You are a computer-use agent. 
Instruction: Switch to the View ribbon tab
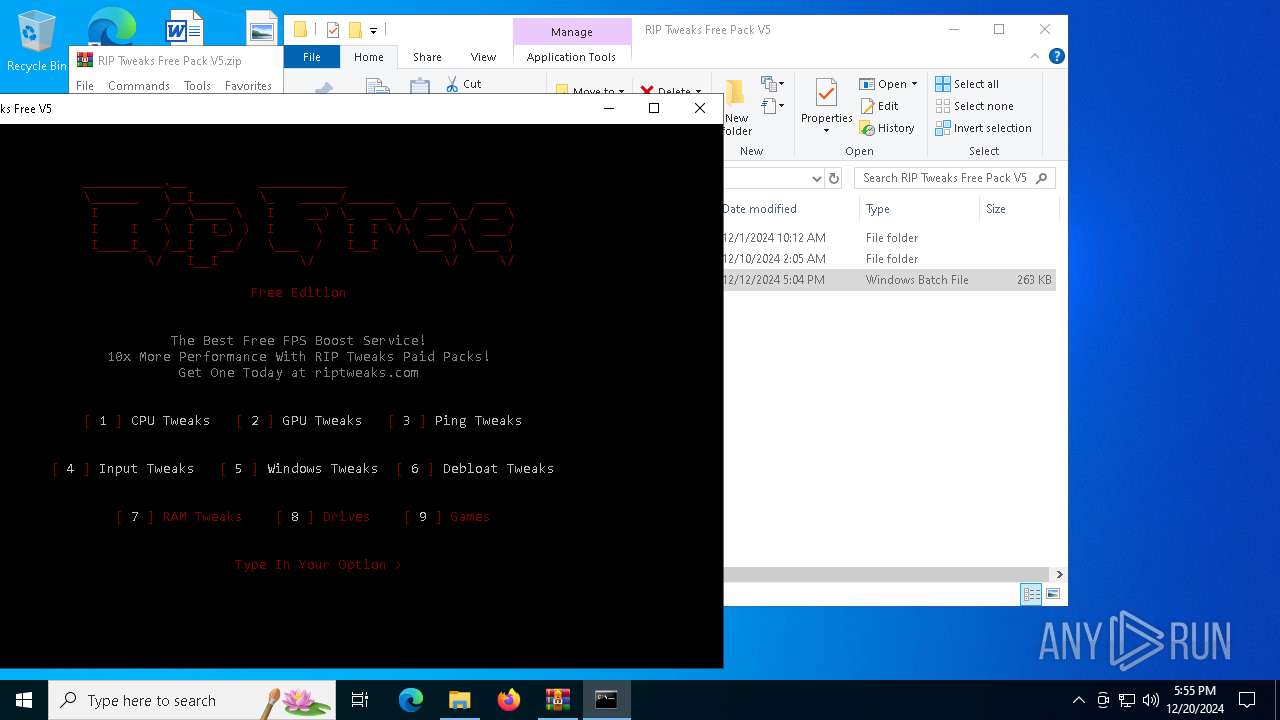click(483, 57)
